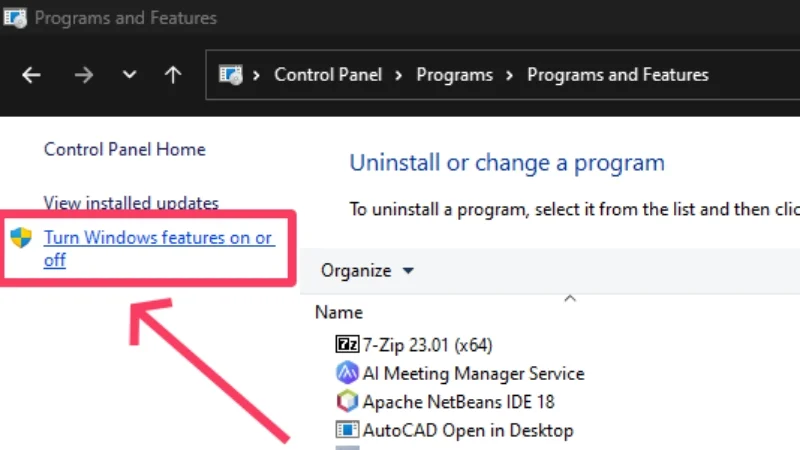This screenshot has width=800, height=450.
Task: Open the View installed updates link
Action: [x=131, y=203]
